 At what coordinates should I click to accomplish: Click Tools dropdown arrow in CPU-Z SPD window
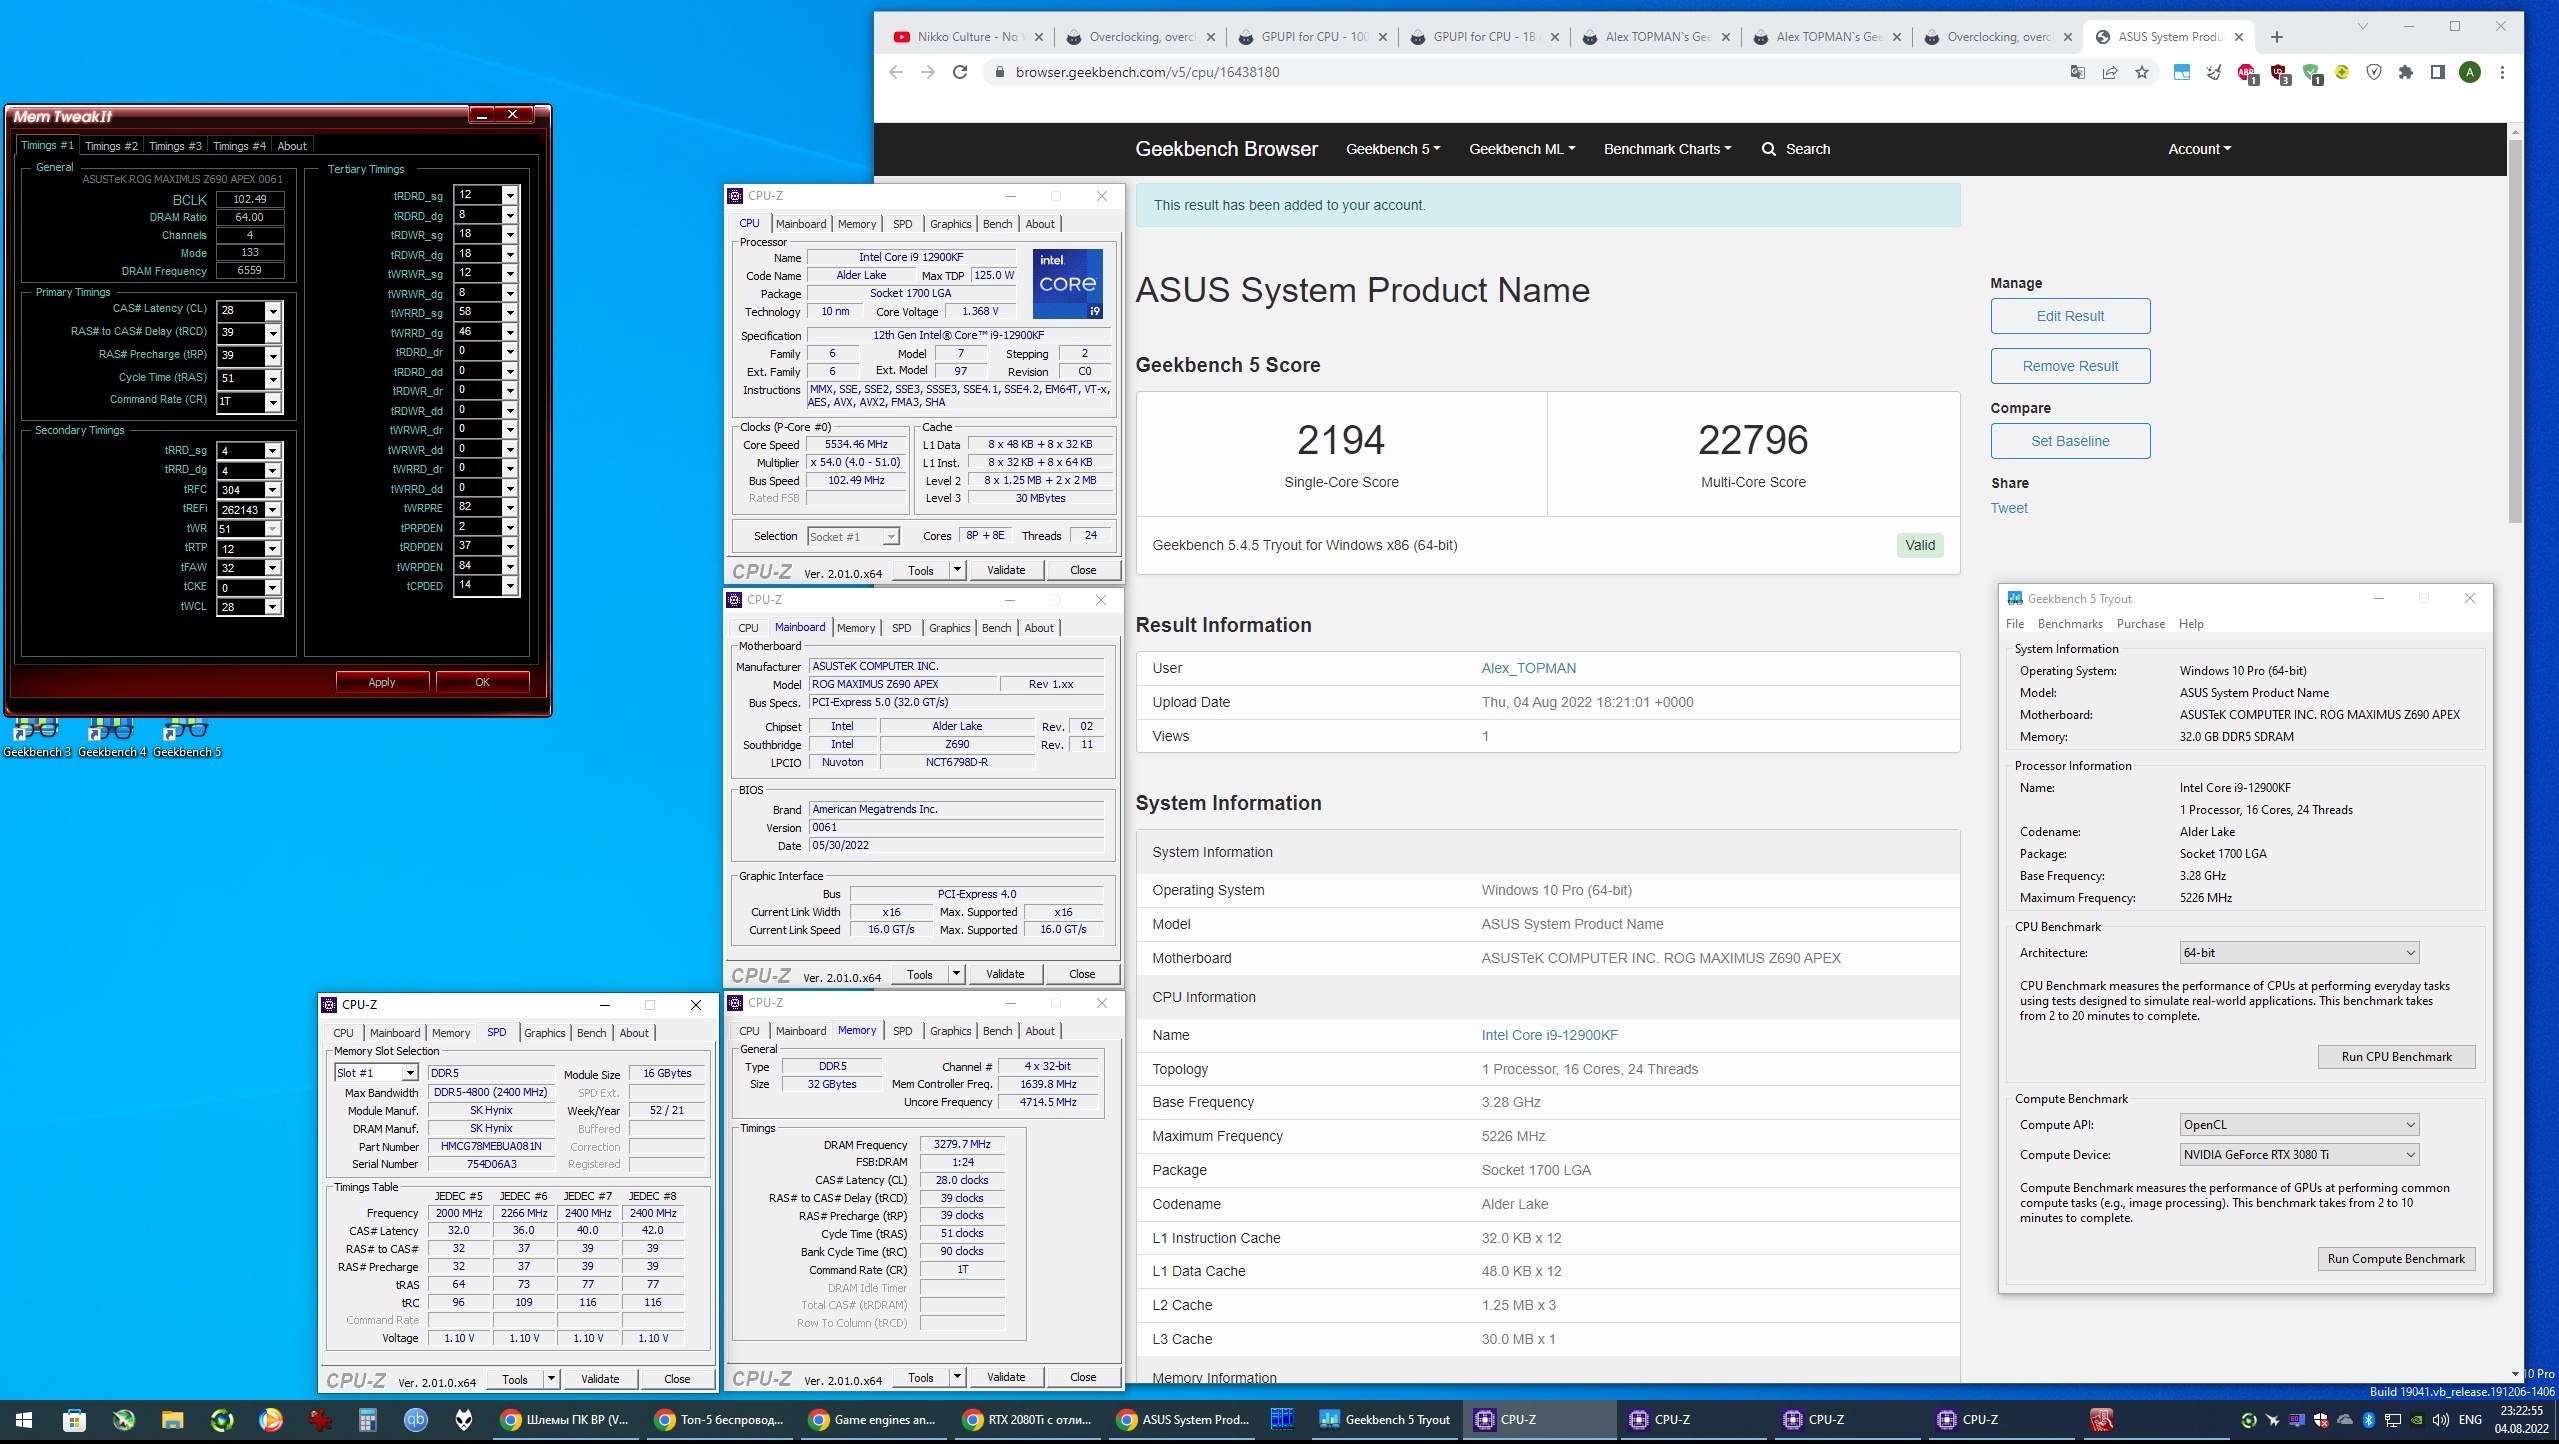[x=551, y=1379]
